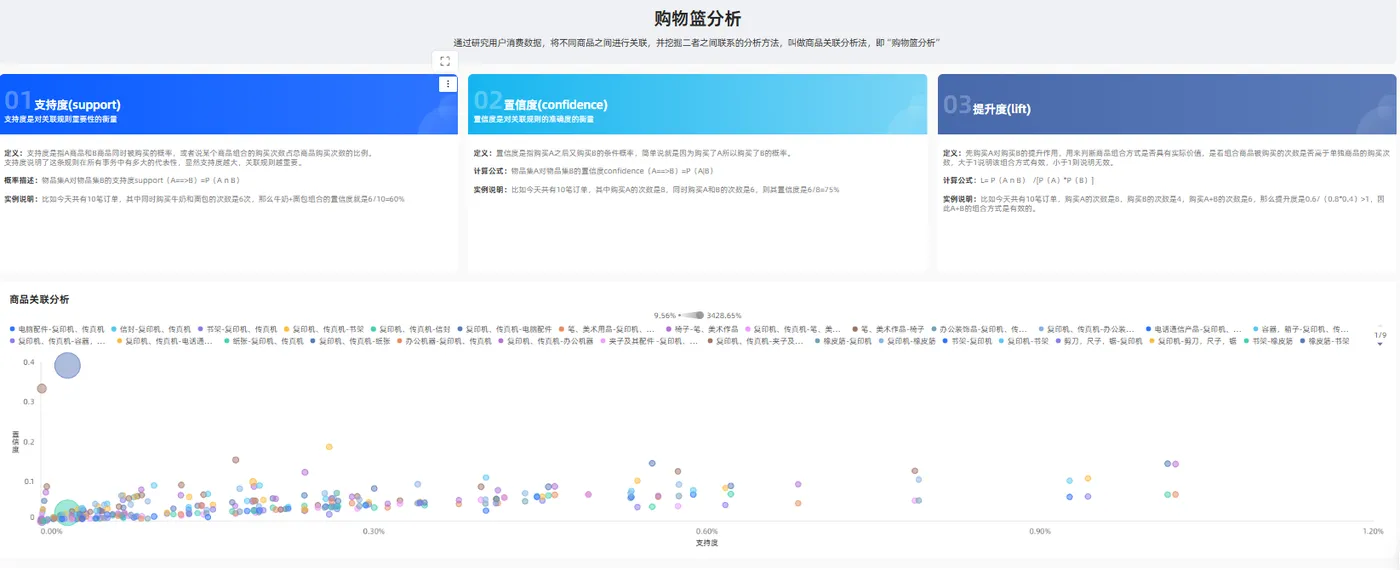Screen dimensions: 1400x570
Task: Toggle legend entry 复印机、传真机-办公机器
Action: [x=546, y=342]
